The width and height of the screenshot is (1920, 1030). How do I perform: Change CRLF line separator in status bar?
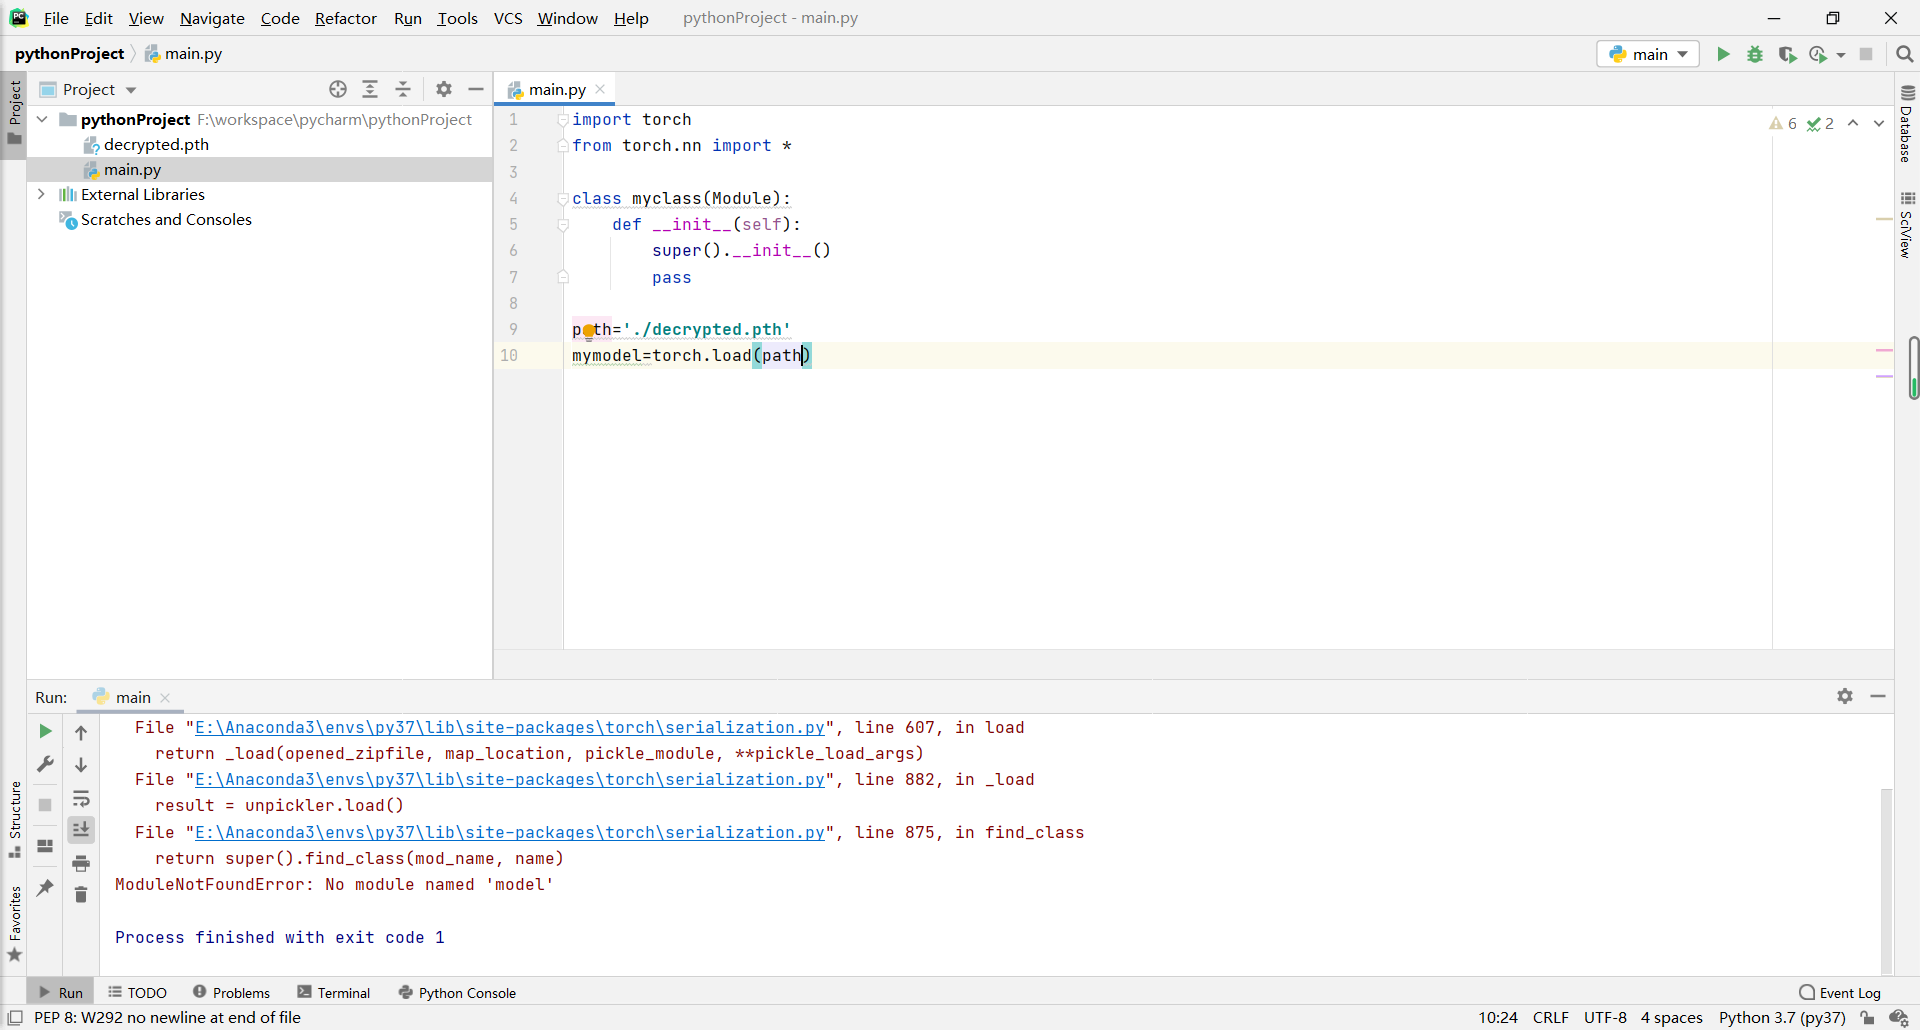pyautogui.click(x=1550, y=1018)
